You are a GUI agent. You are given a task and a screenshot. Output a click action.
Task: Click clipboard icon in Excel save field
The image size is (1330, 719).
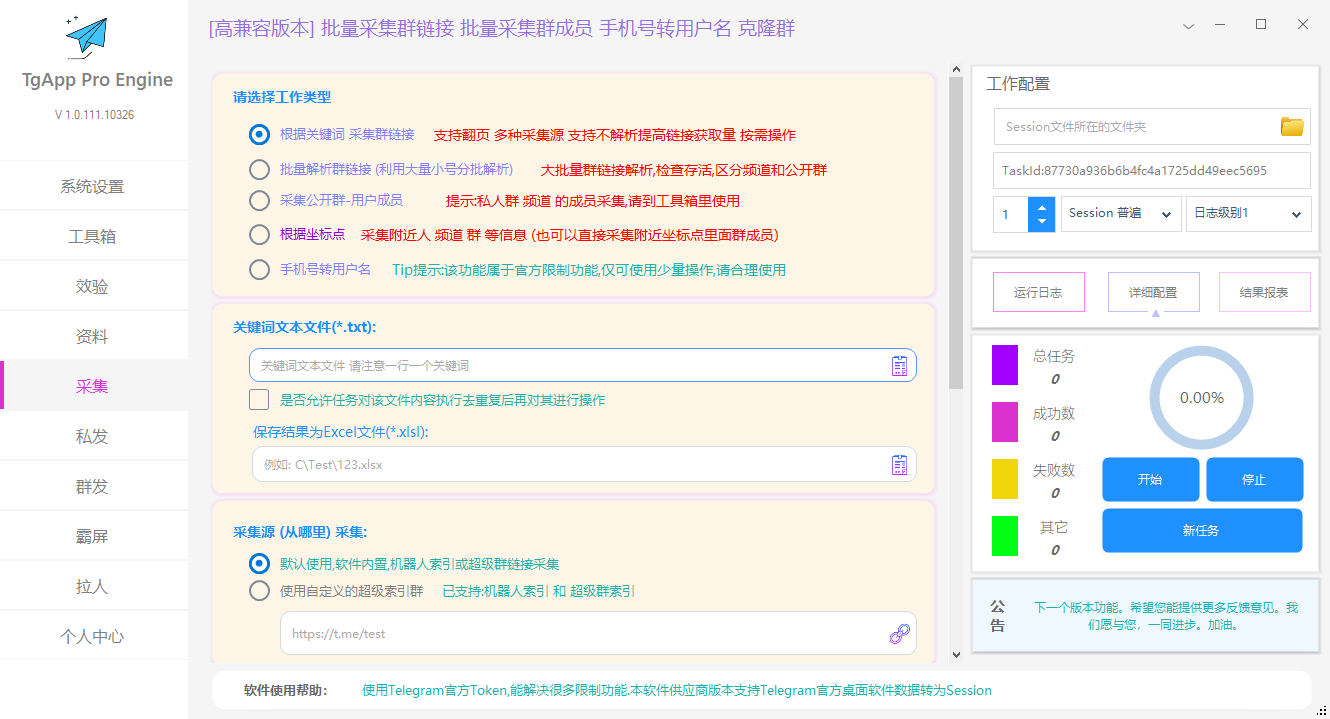click(899, 465)
